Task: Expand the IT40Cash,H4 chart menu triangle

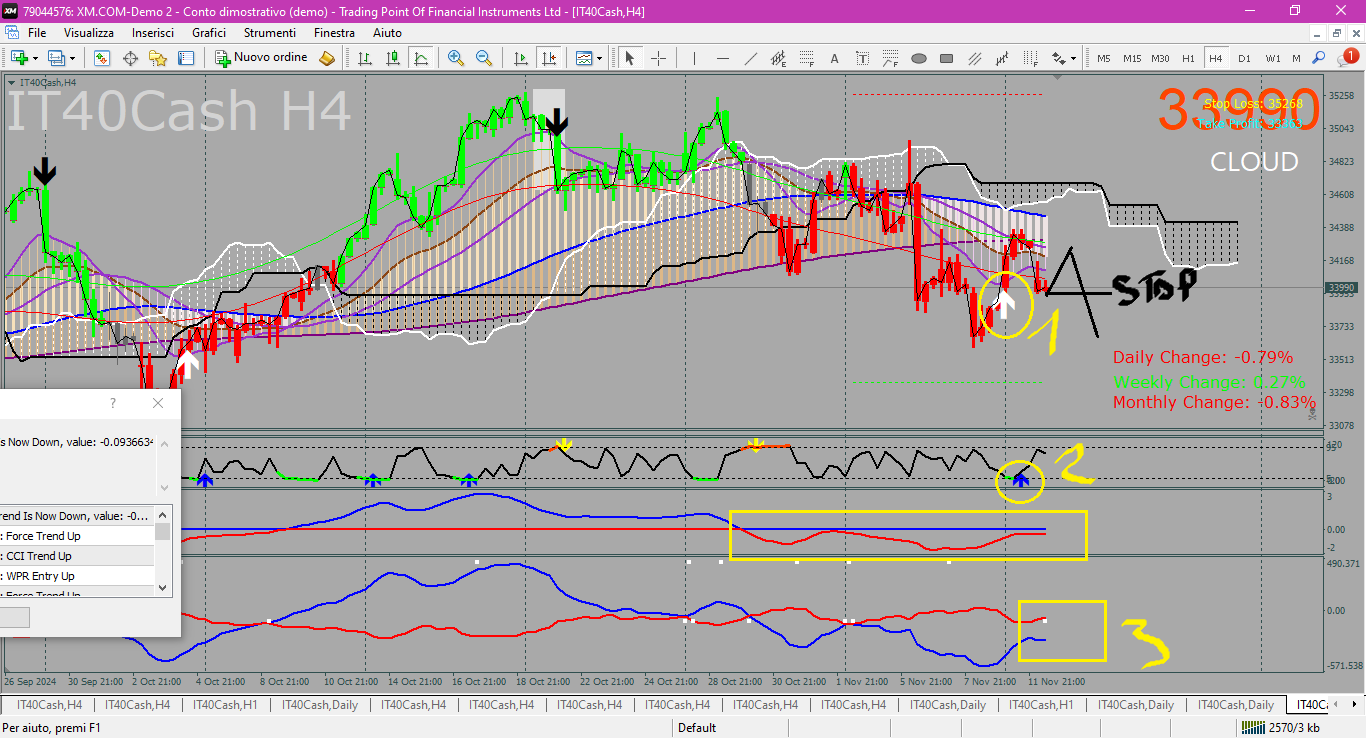Action: (11, 82)
